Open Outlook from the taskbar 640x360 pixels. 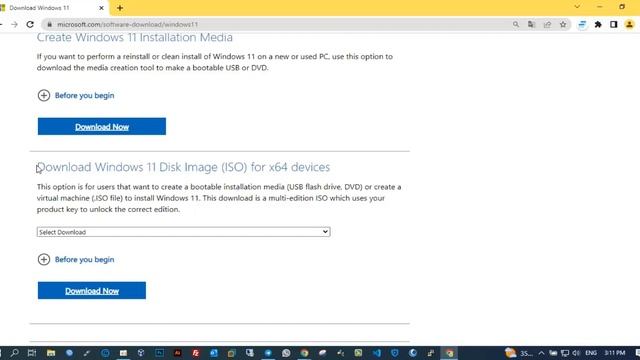click(x=213, y=353)
